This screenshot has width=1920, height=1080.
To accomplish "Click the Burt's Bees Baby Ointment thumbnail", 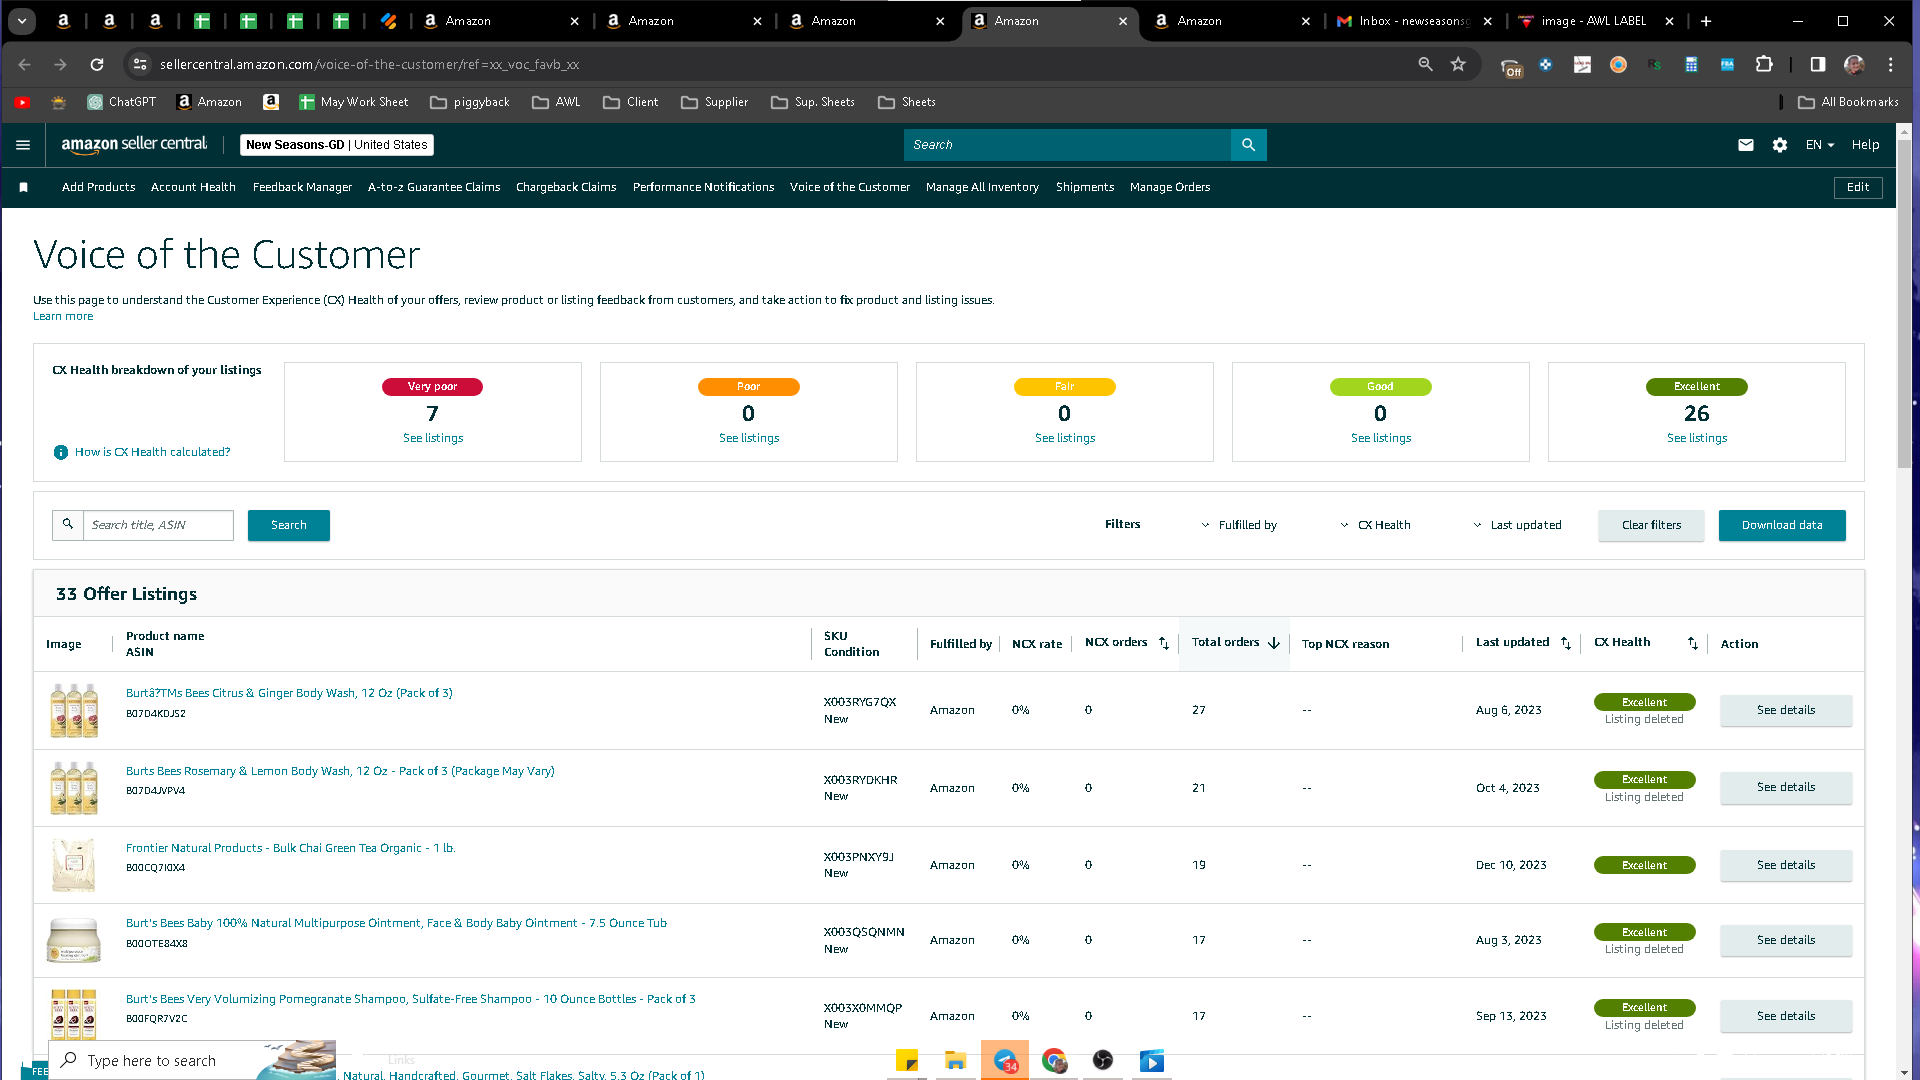I will (74, 940).
